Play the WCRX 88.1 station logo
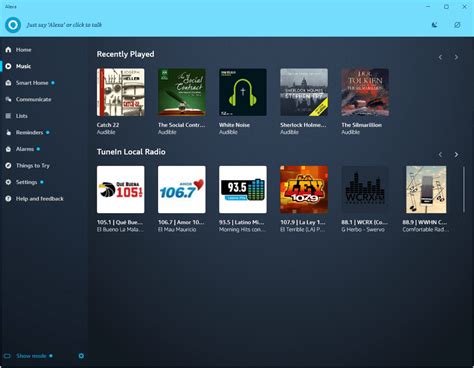This screenshot has width=474, height=368. (365, 190)
